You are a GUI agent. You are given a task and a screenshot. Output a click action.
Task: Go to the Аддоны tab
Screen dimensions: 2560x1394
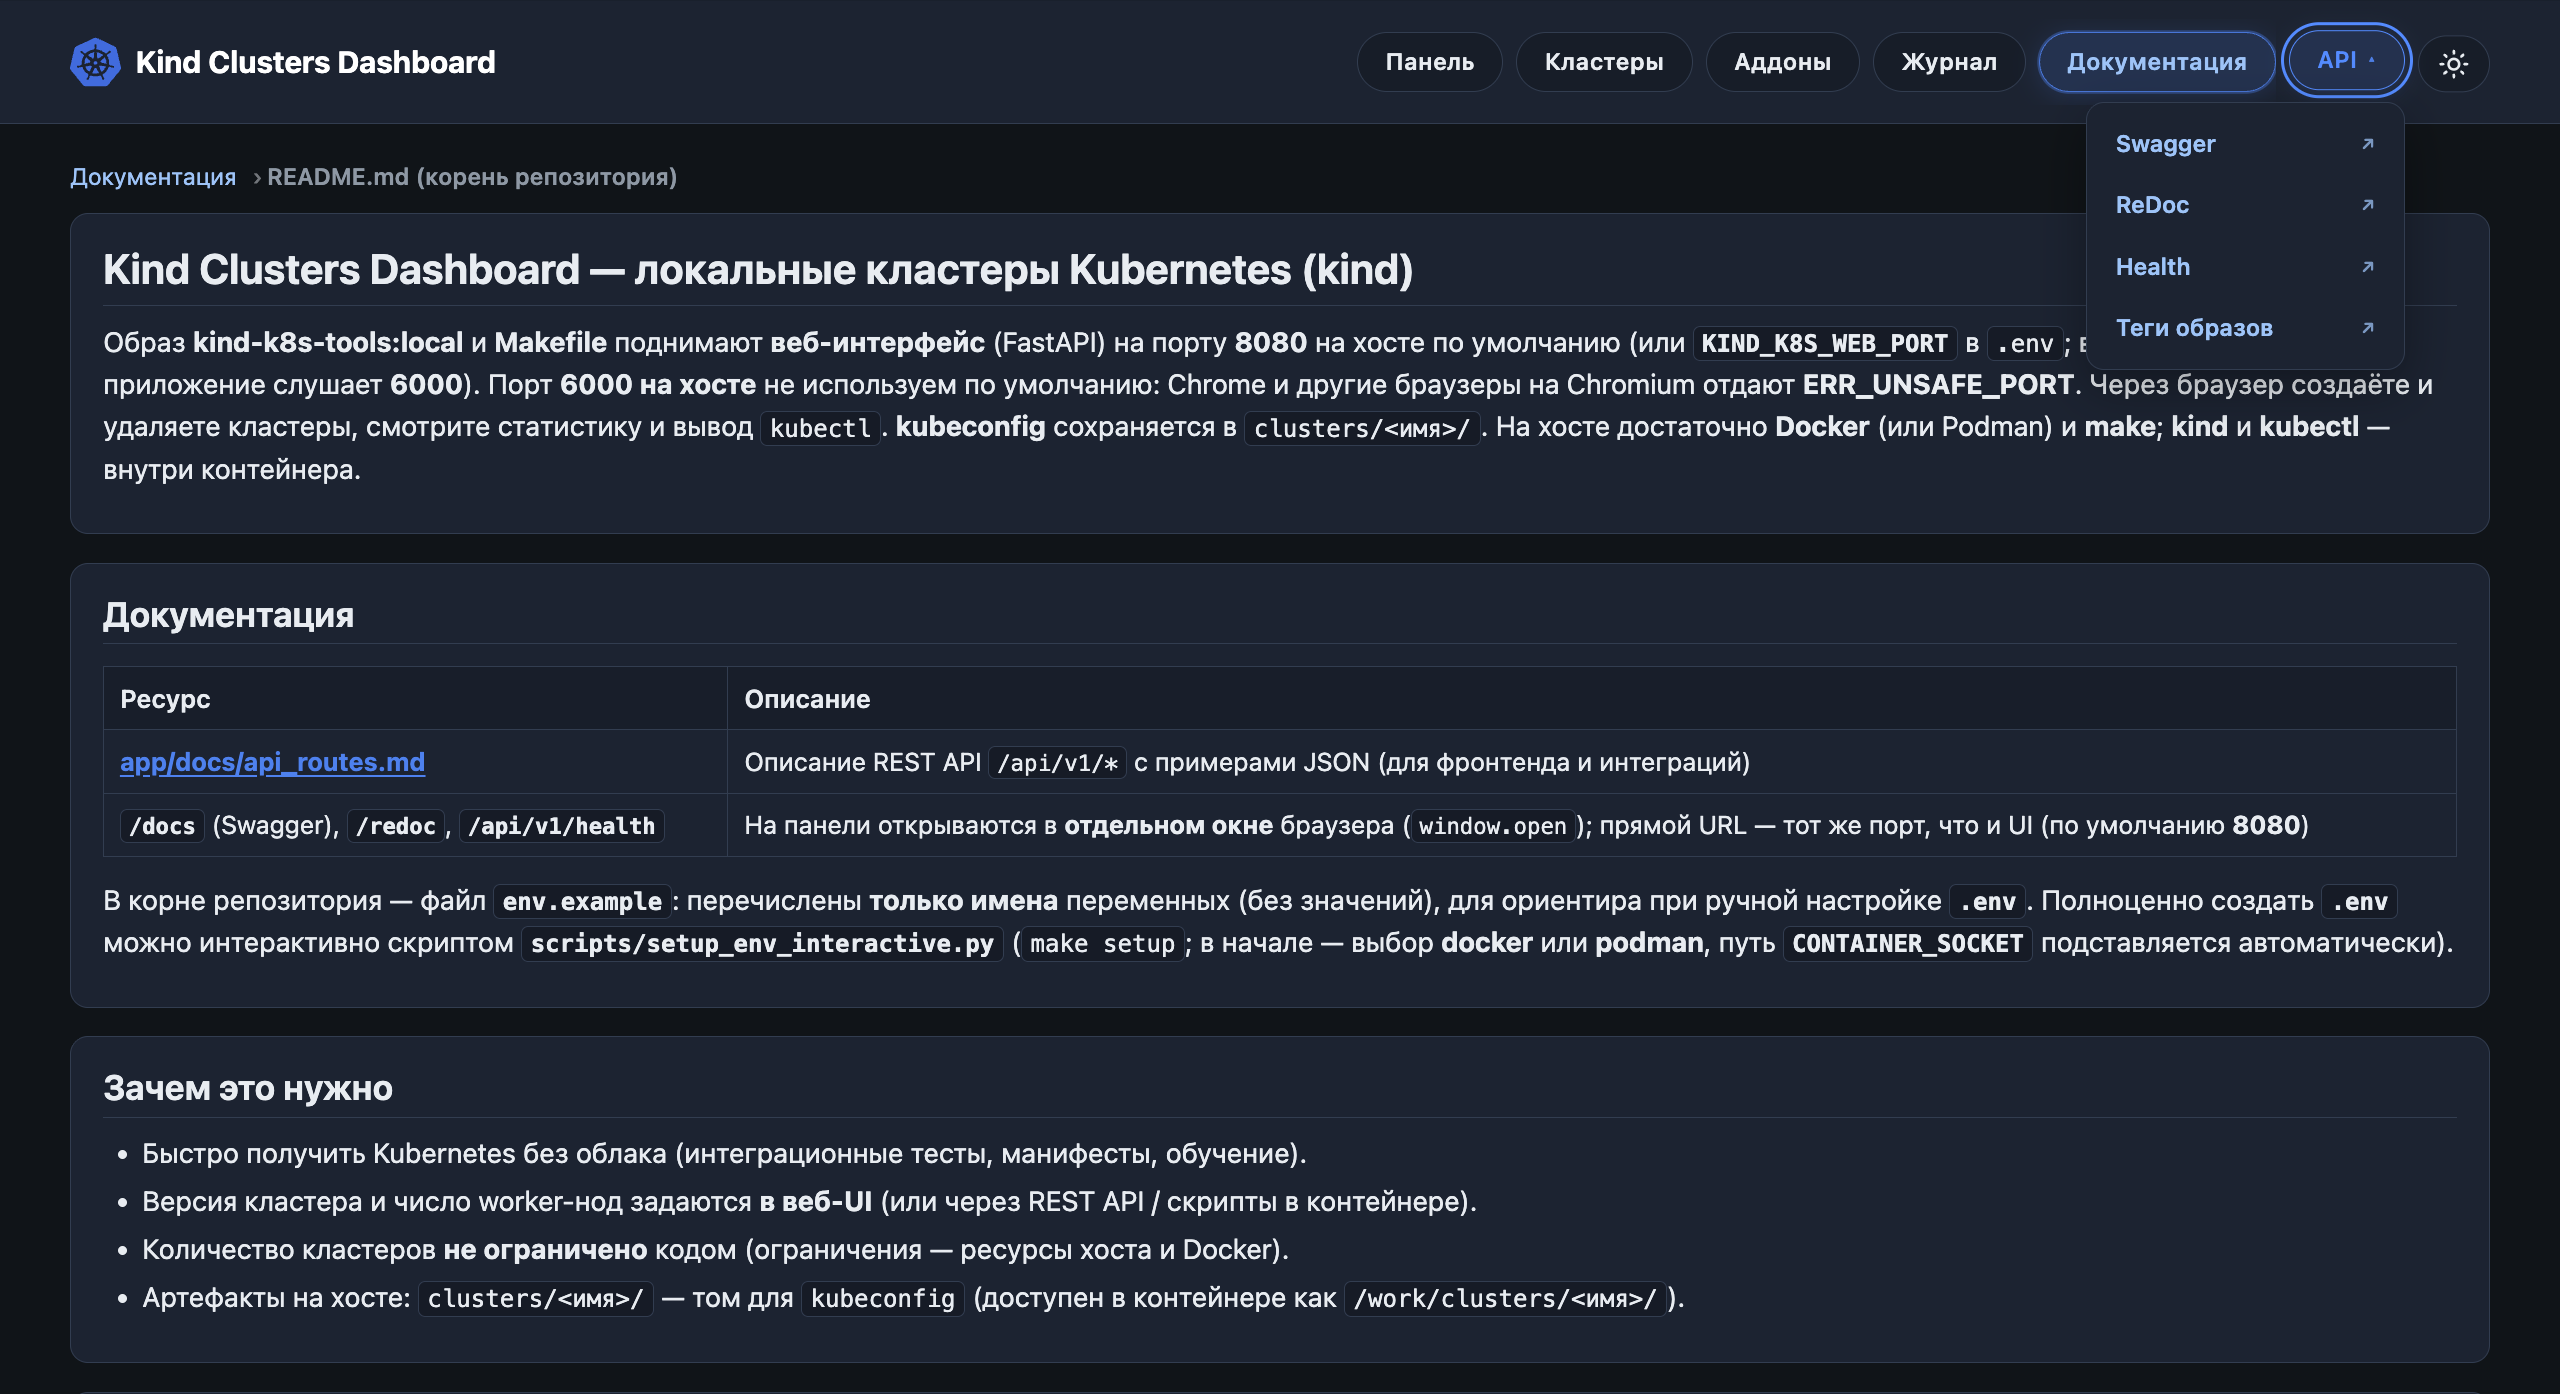tap(1782, 62)
